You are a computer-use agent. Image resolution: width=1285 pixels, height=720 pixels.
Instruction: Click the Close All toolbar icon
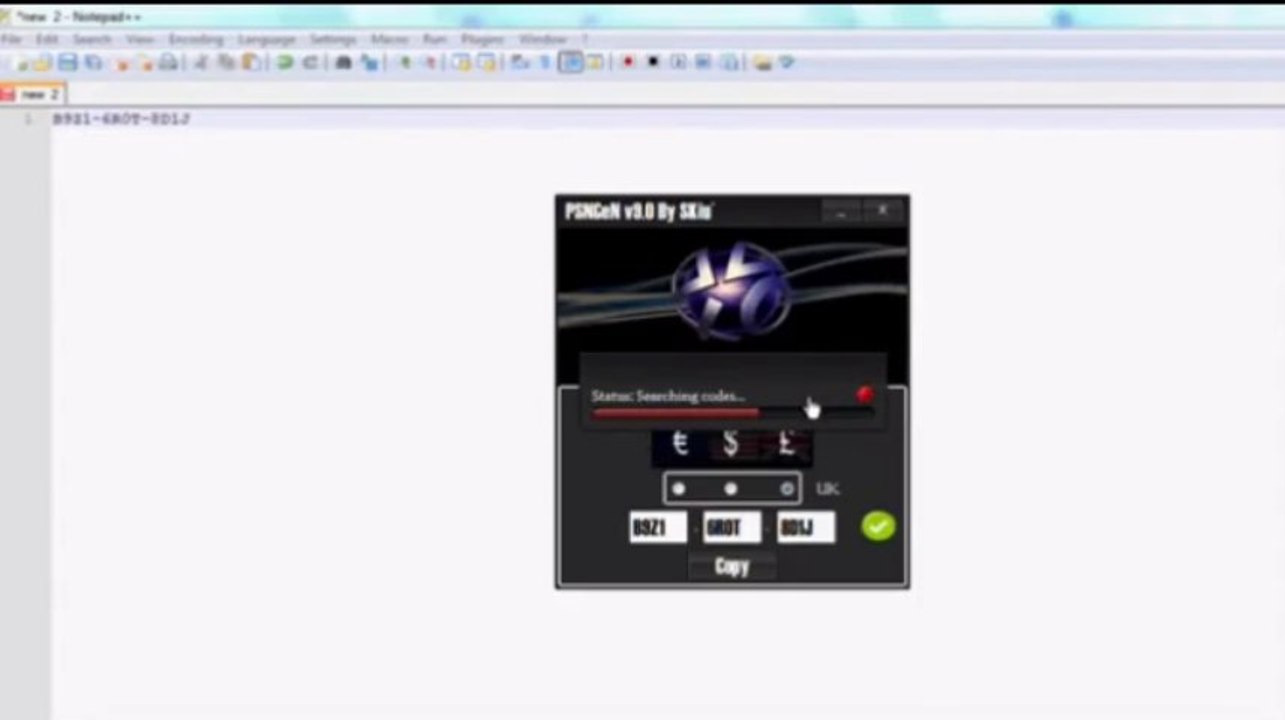(x=145, y=62)
